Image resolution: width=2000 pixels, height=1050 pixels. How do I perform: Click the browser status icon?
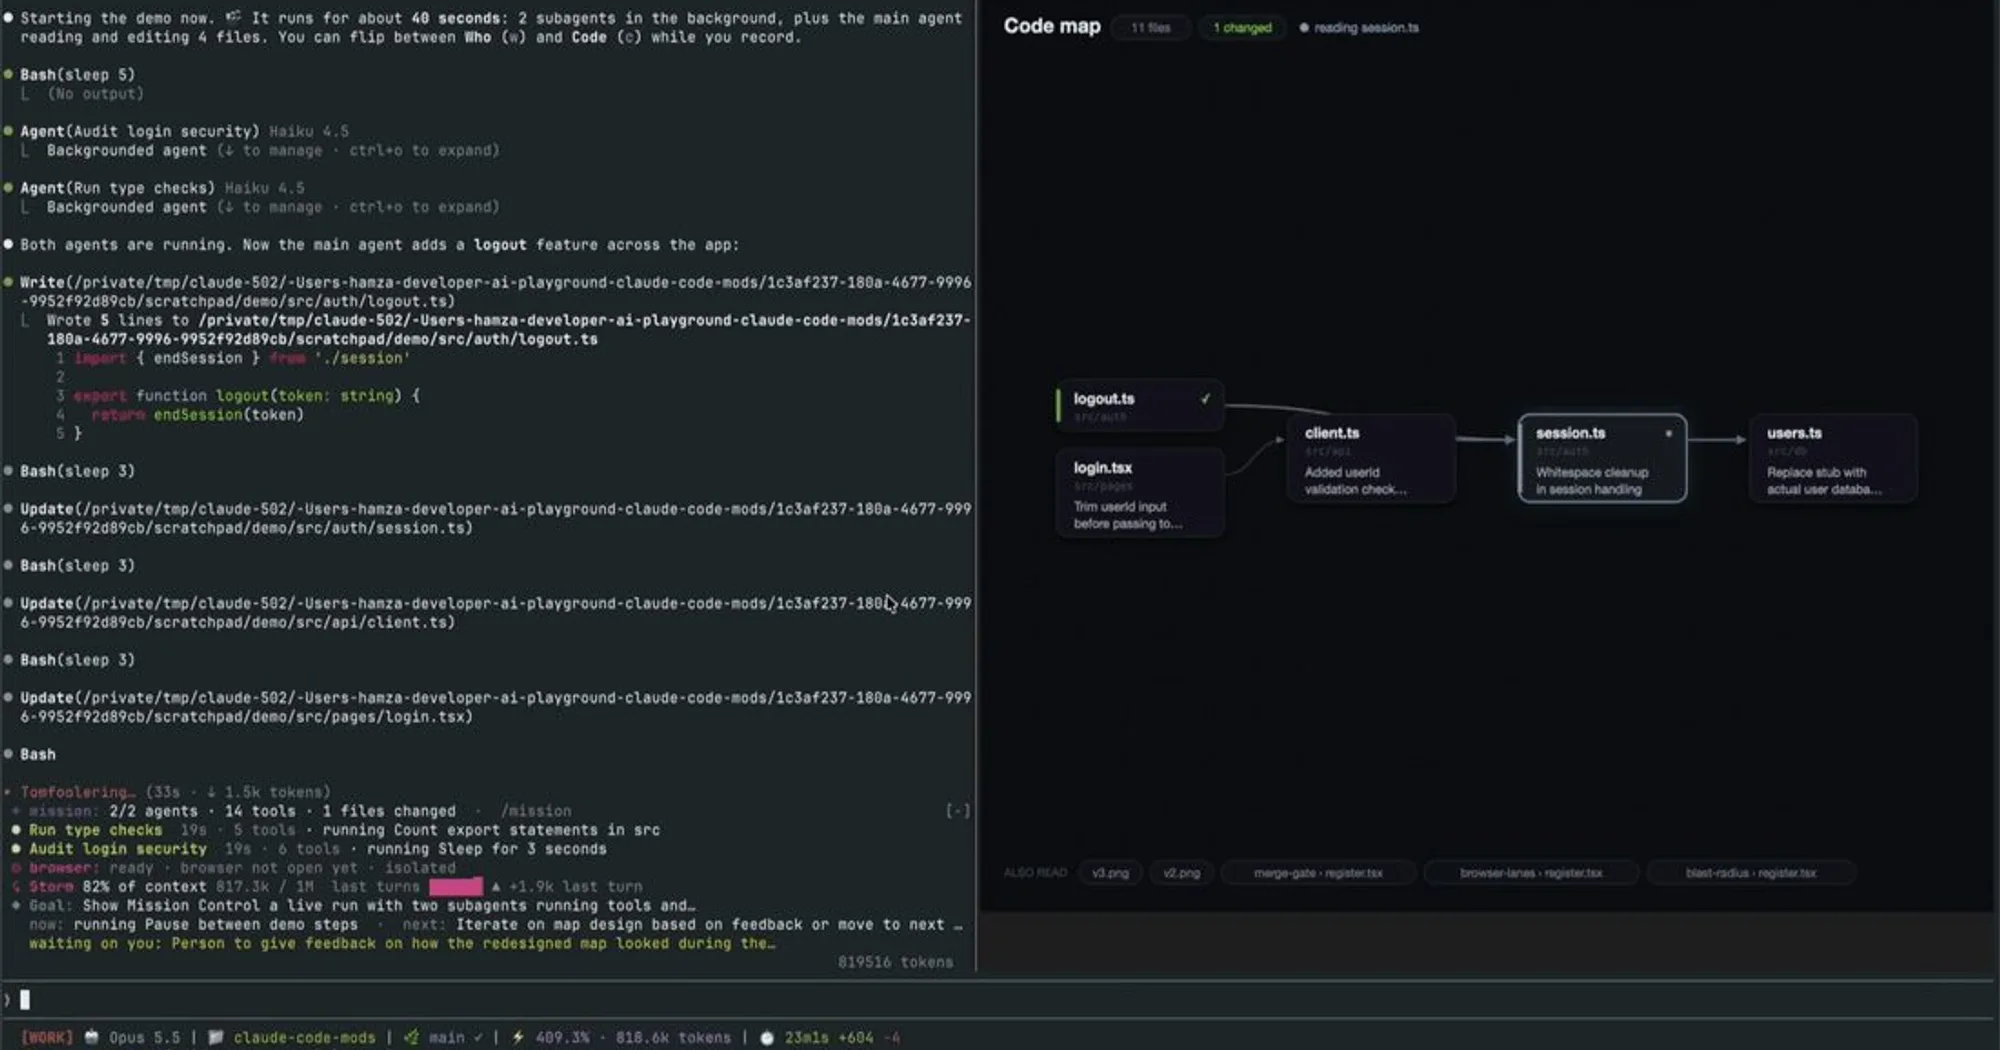pyautogui.click(x=16, y=868)
